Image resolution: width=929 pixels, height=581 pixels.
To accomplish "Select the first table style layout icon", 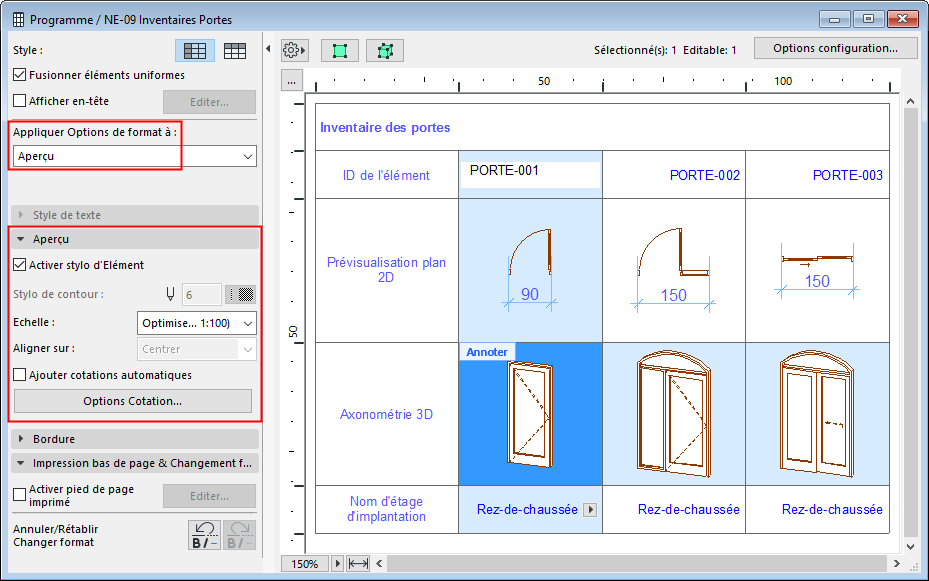I will 195,50.
